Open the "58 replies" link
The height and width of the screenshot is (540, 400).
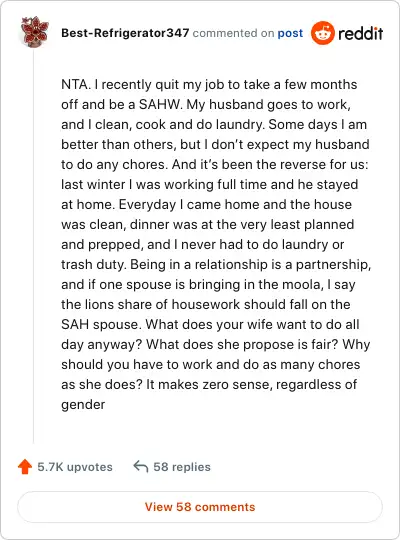(x=182, y=467)
